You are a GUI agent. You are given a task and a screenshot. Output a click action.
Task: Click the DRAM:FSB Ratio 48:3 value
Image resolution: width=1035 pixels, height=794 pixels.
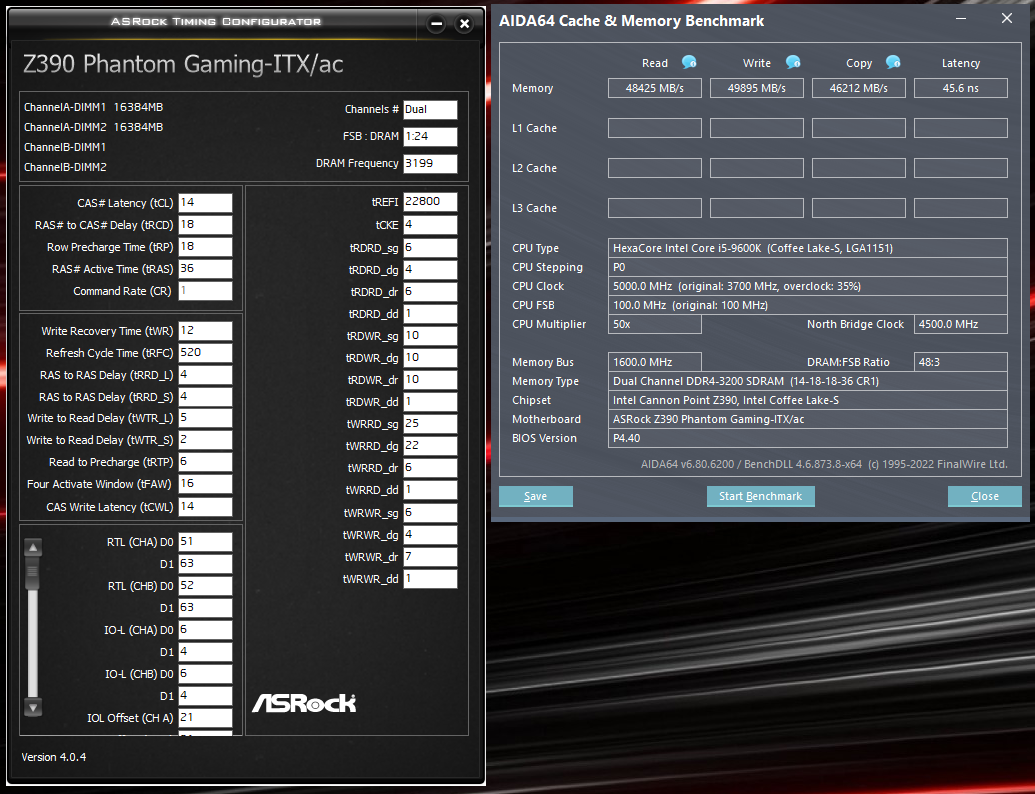960,362
